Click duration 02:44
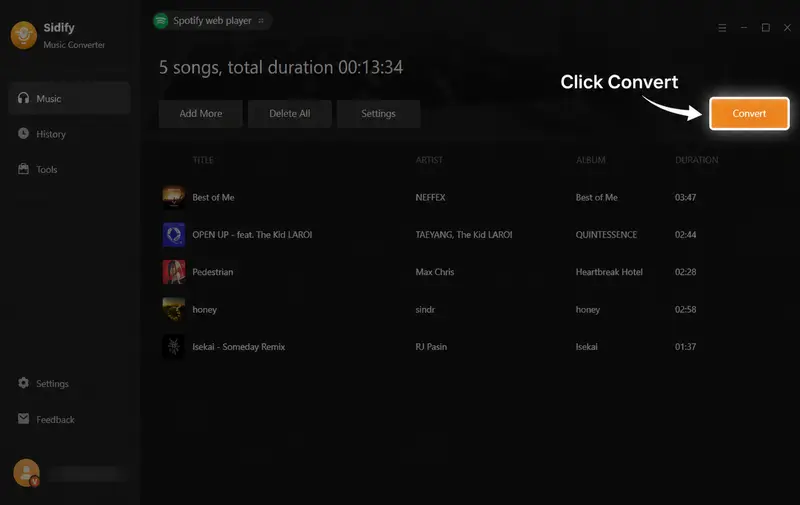 685,235
